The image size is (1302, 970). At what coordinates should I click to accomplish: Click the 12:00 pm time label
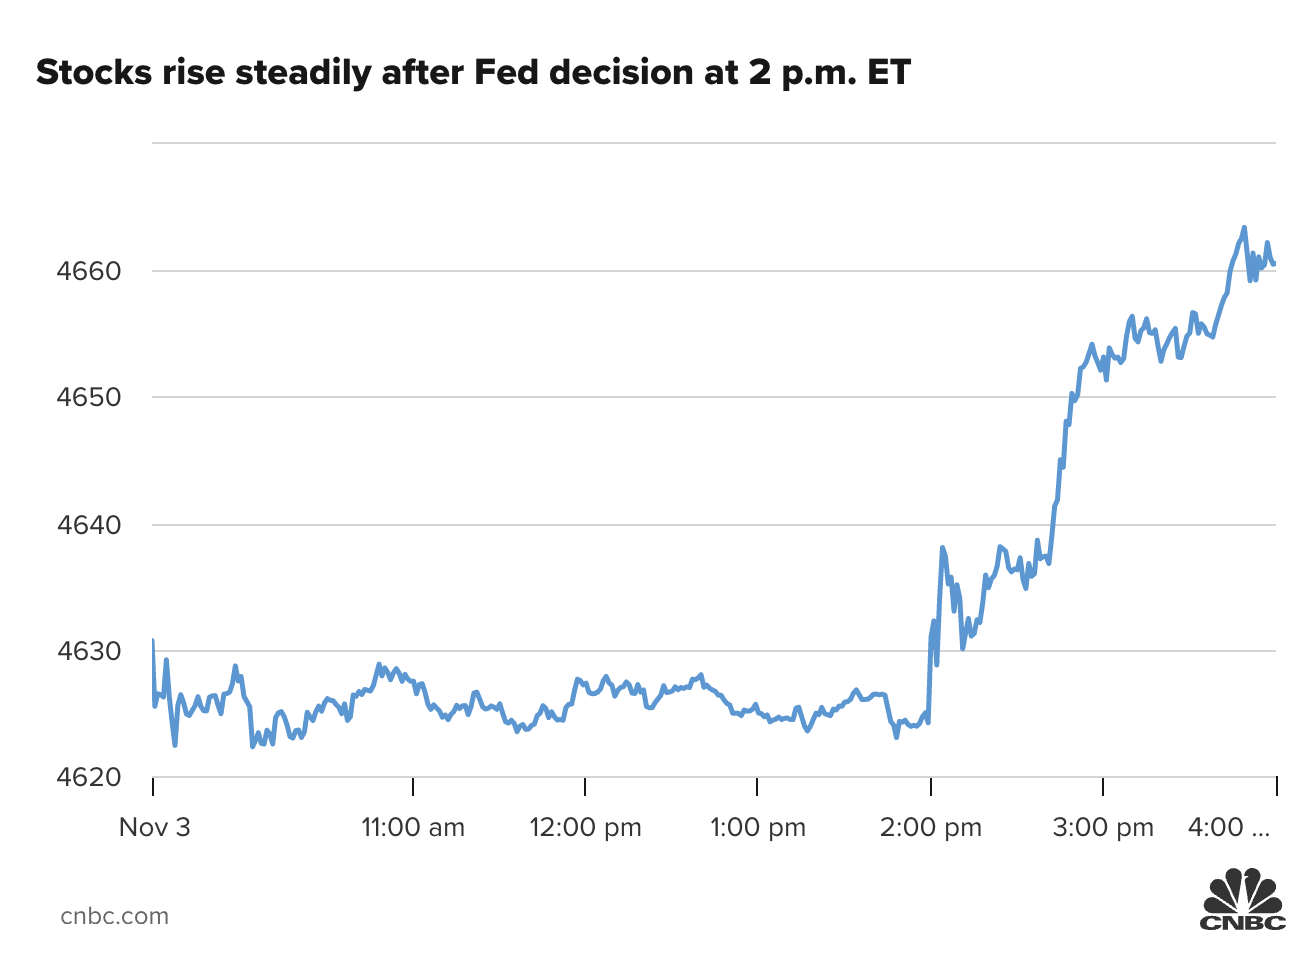[585, 827]
